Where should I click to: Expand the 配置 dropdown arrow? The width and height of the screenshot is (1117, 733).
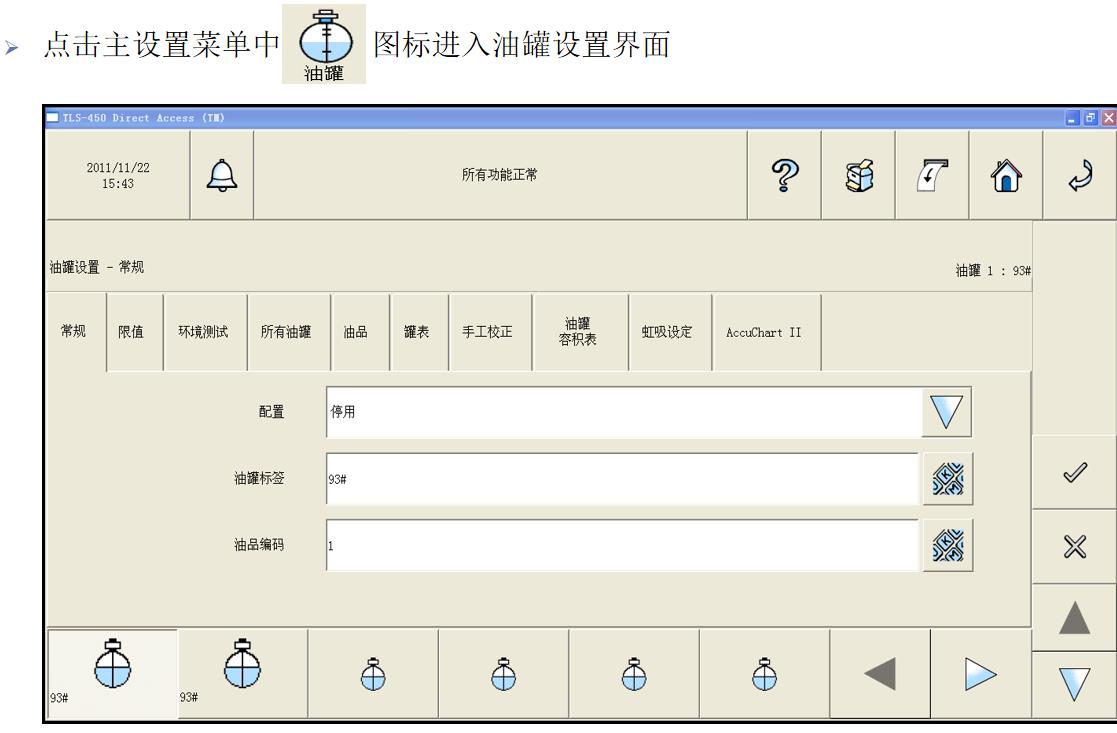pos(946,412)
